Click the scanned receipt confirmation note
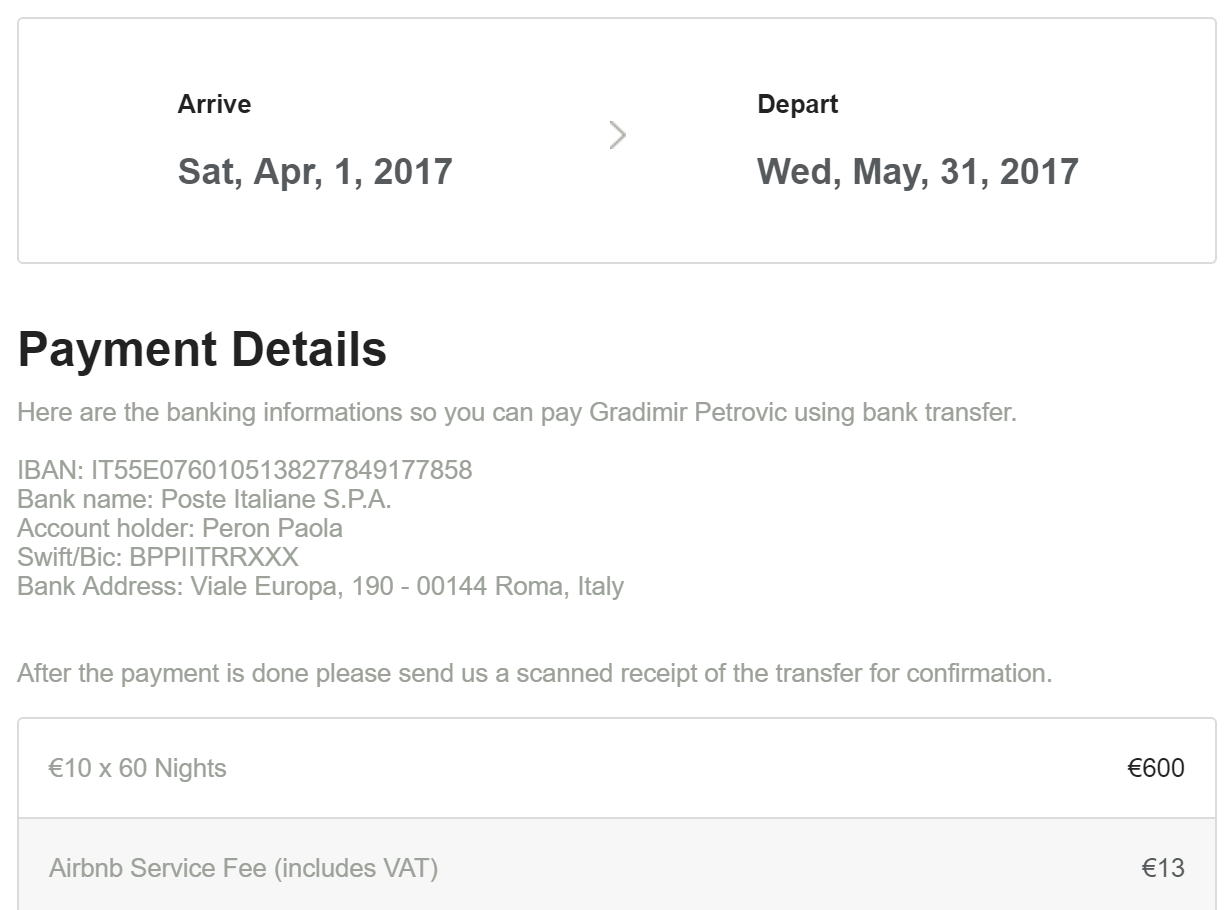 click(x=534, y=673)
